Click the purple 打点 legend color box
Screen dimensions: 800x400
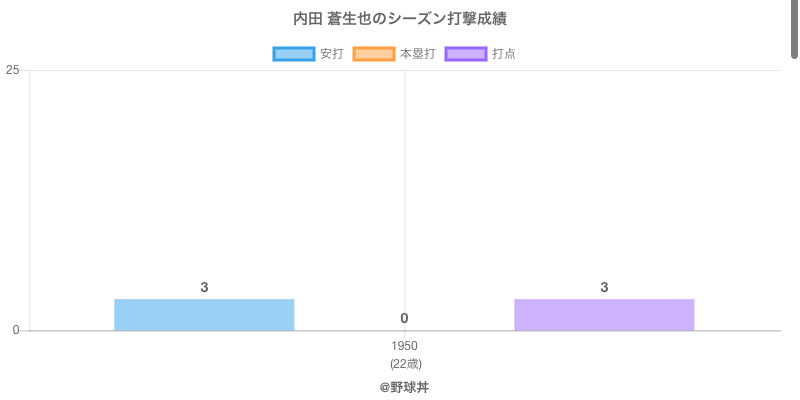pyautogui.click(x=466, y=54)
